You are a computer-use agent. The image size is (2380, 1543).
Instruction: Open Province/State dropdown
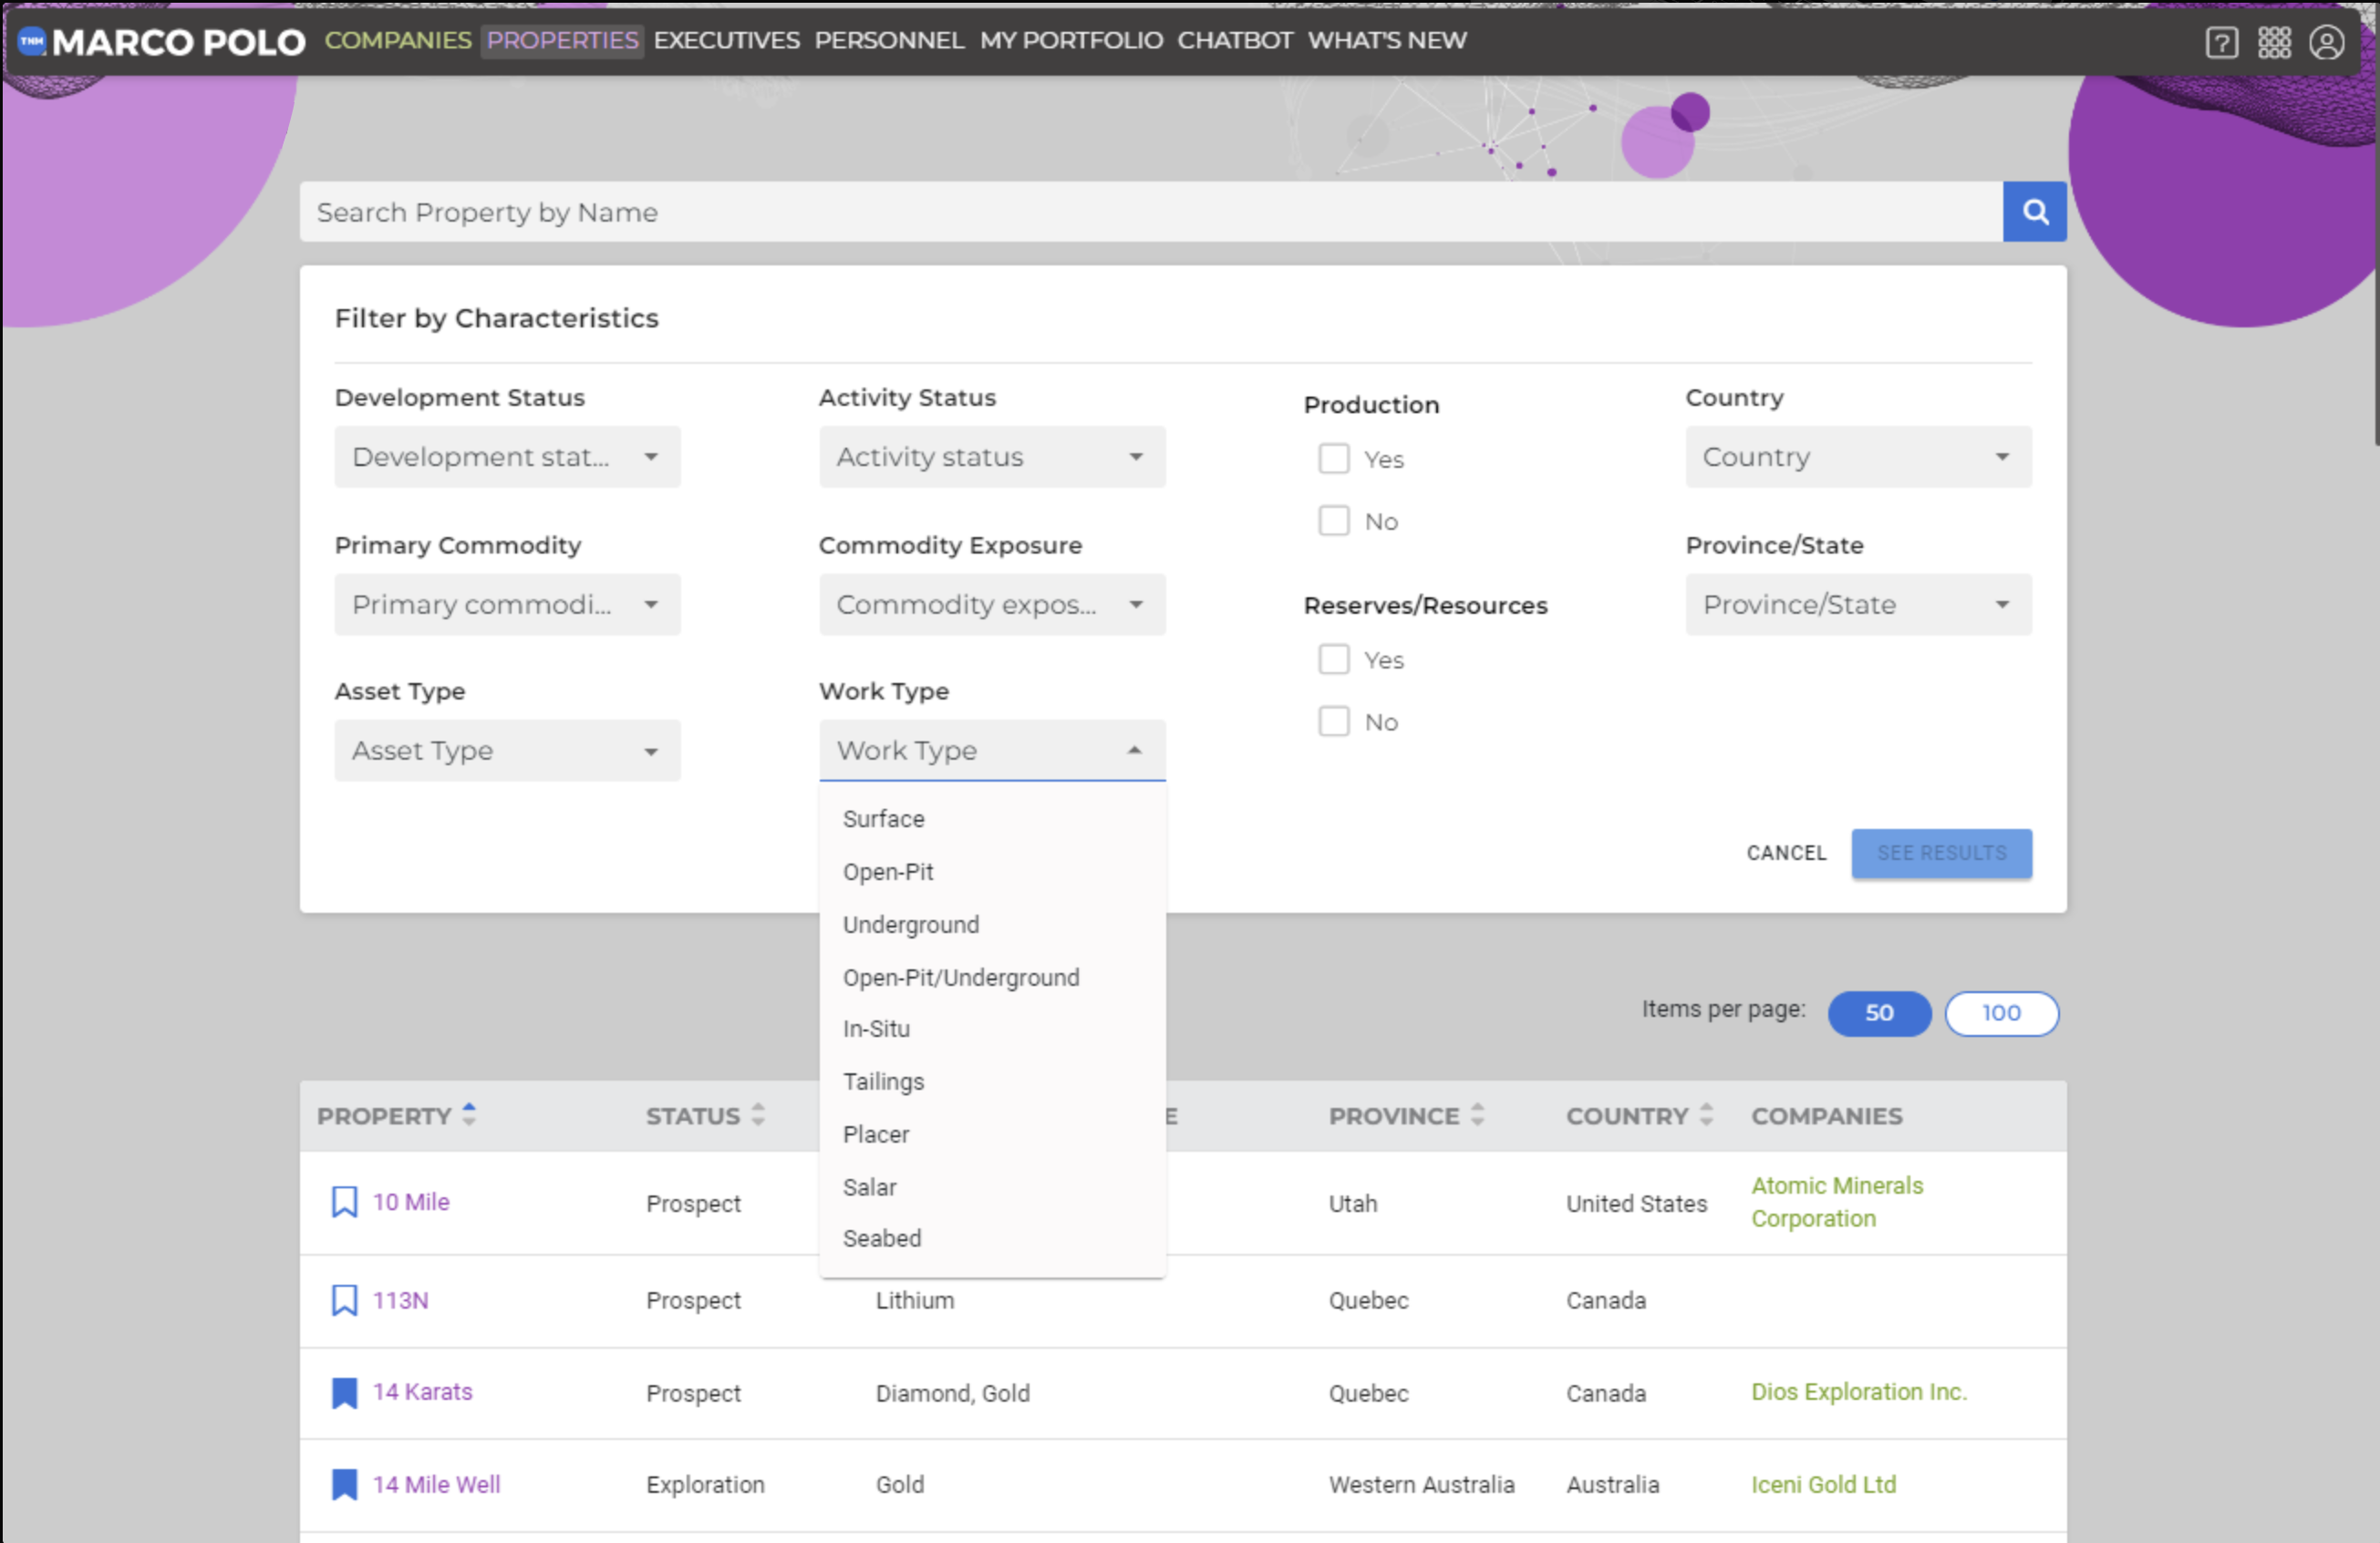pyautogui.click(x=1858, y=604)
